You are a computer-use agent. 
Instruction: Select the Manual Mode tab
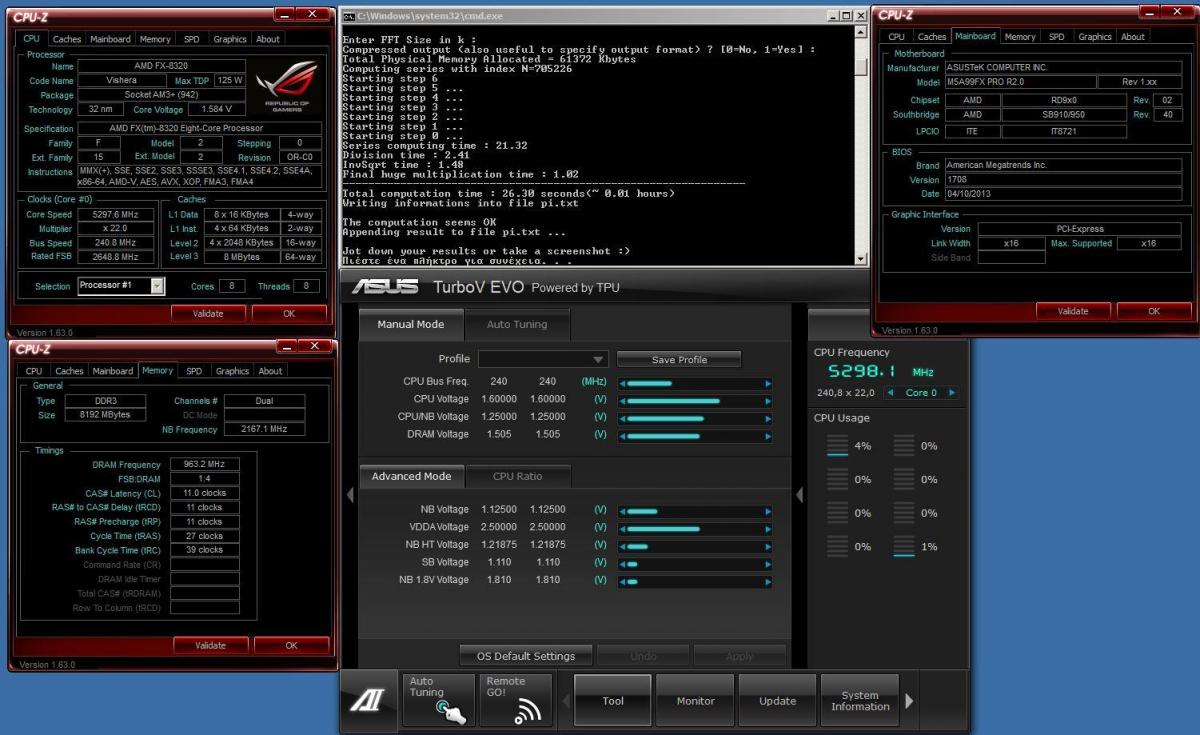click(x=411, y=324)
